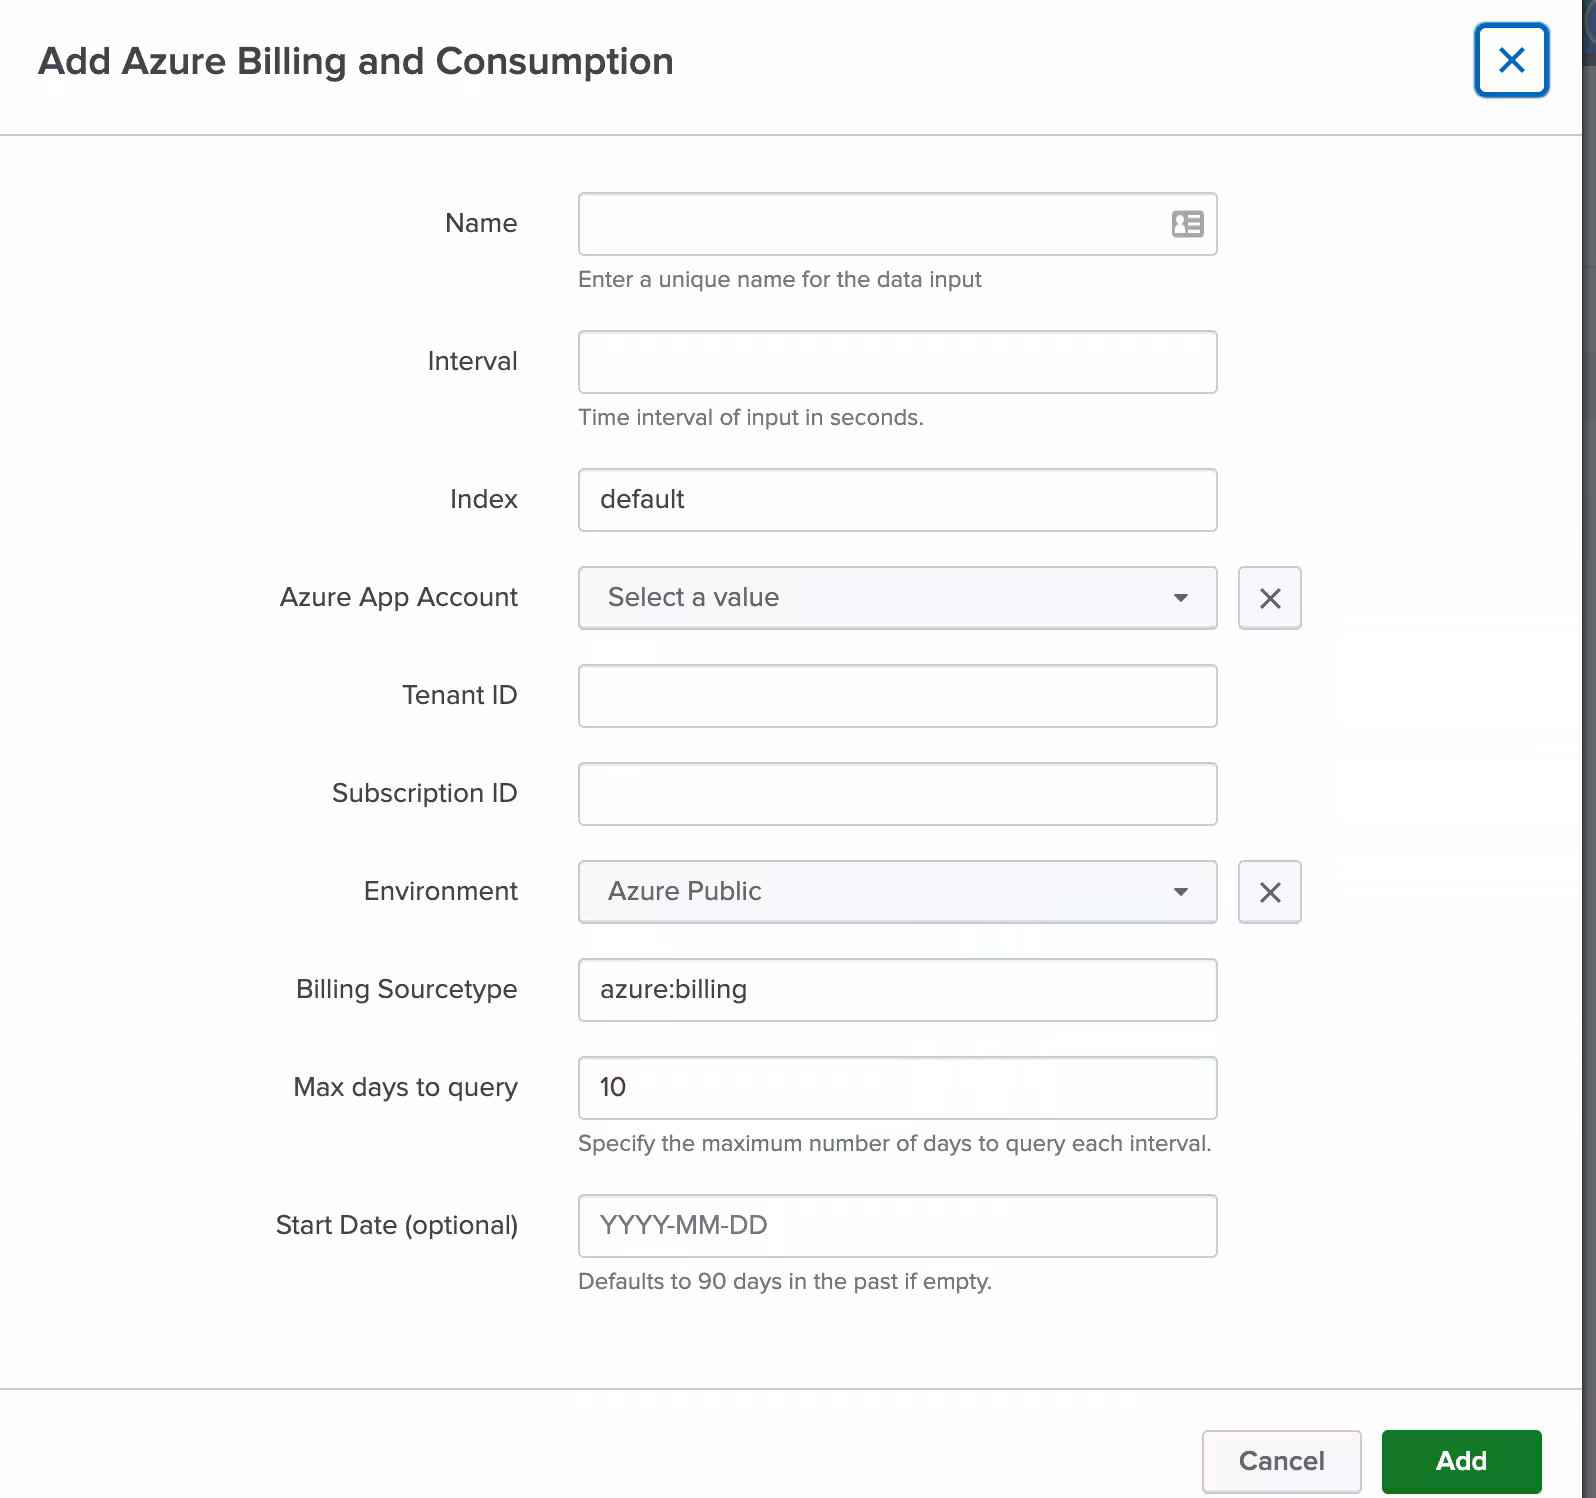The image size is (1596, 1498).
Task: Click the contact card icon in Name field
Action: pos(1187,224)
